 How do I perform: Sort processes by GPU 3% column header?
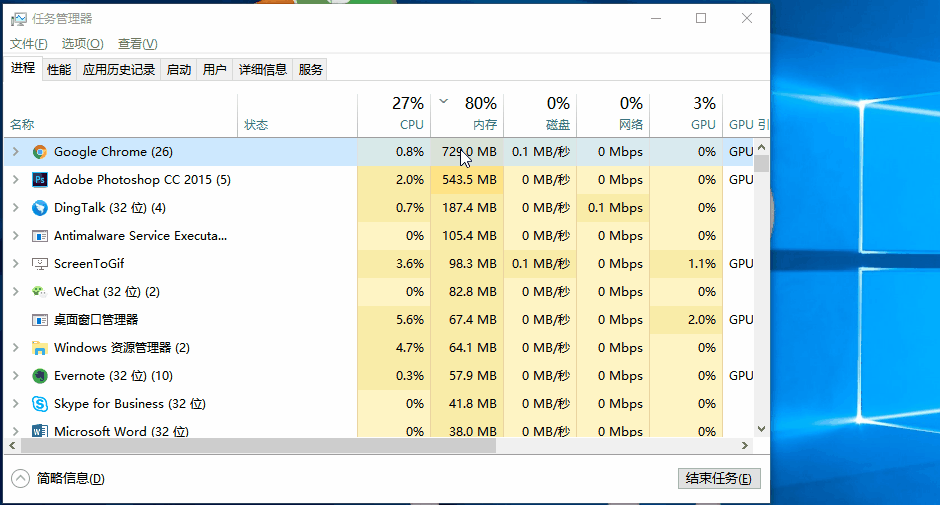pyautogui.click(x=687, y=115)
